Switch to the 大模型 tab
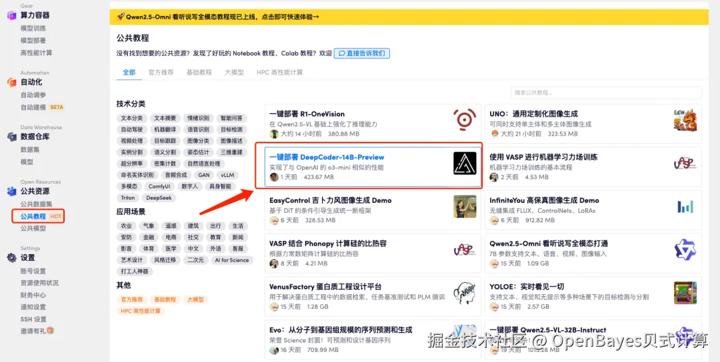This screenshot has height=362, width=720. point(234,72)
